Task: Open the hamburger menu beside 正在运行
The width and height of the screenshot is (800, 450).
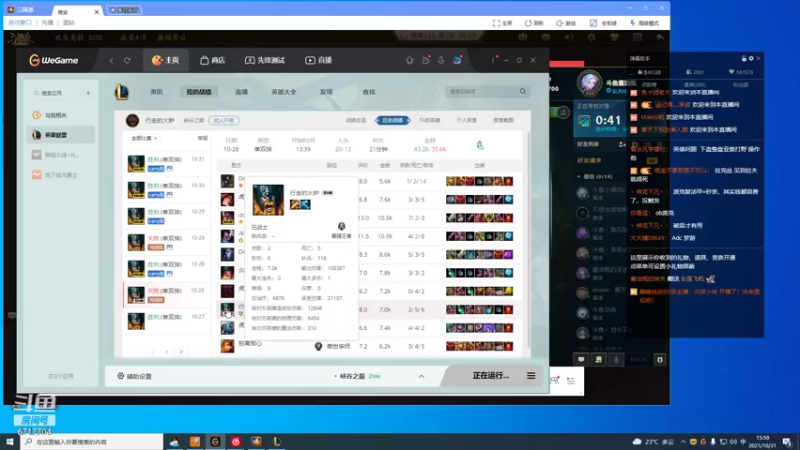Action: click(x=531, y=376)
